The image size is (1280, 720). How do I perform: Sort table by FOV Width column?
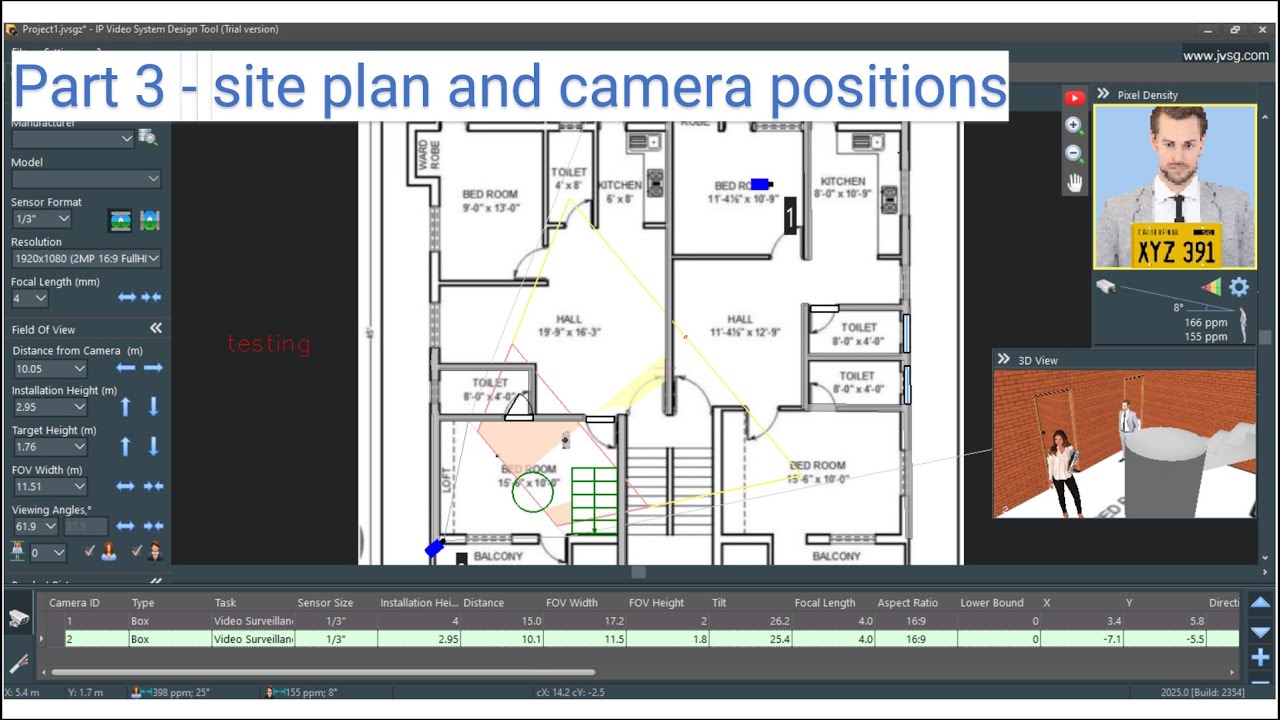(572, 603)
